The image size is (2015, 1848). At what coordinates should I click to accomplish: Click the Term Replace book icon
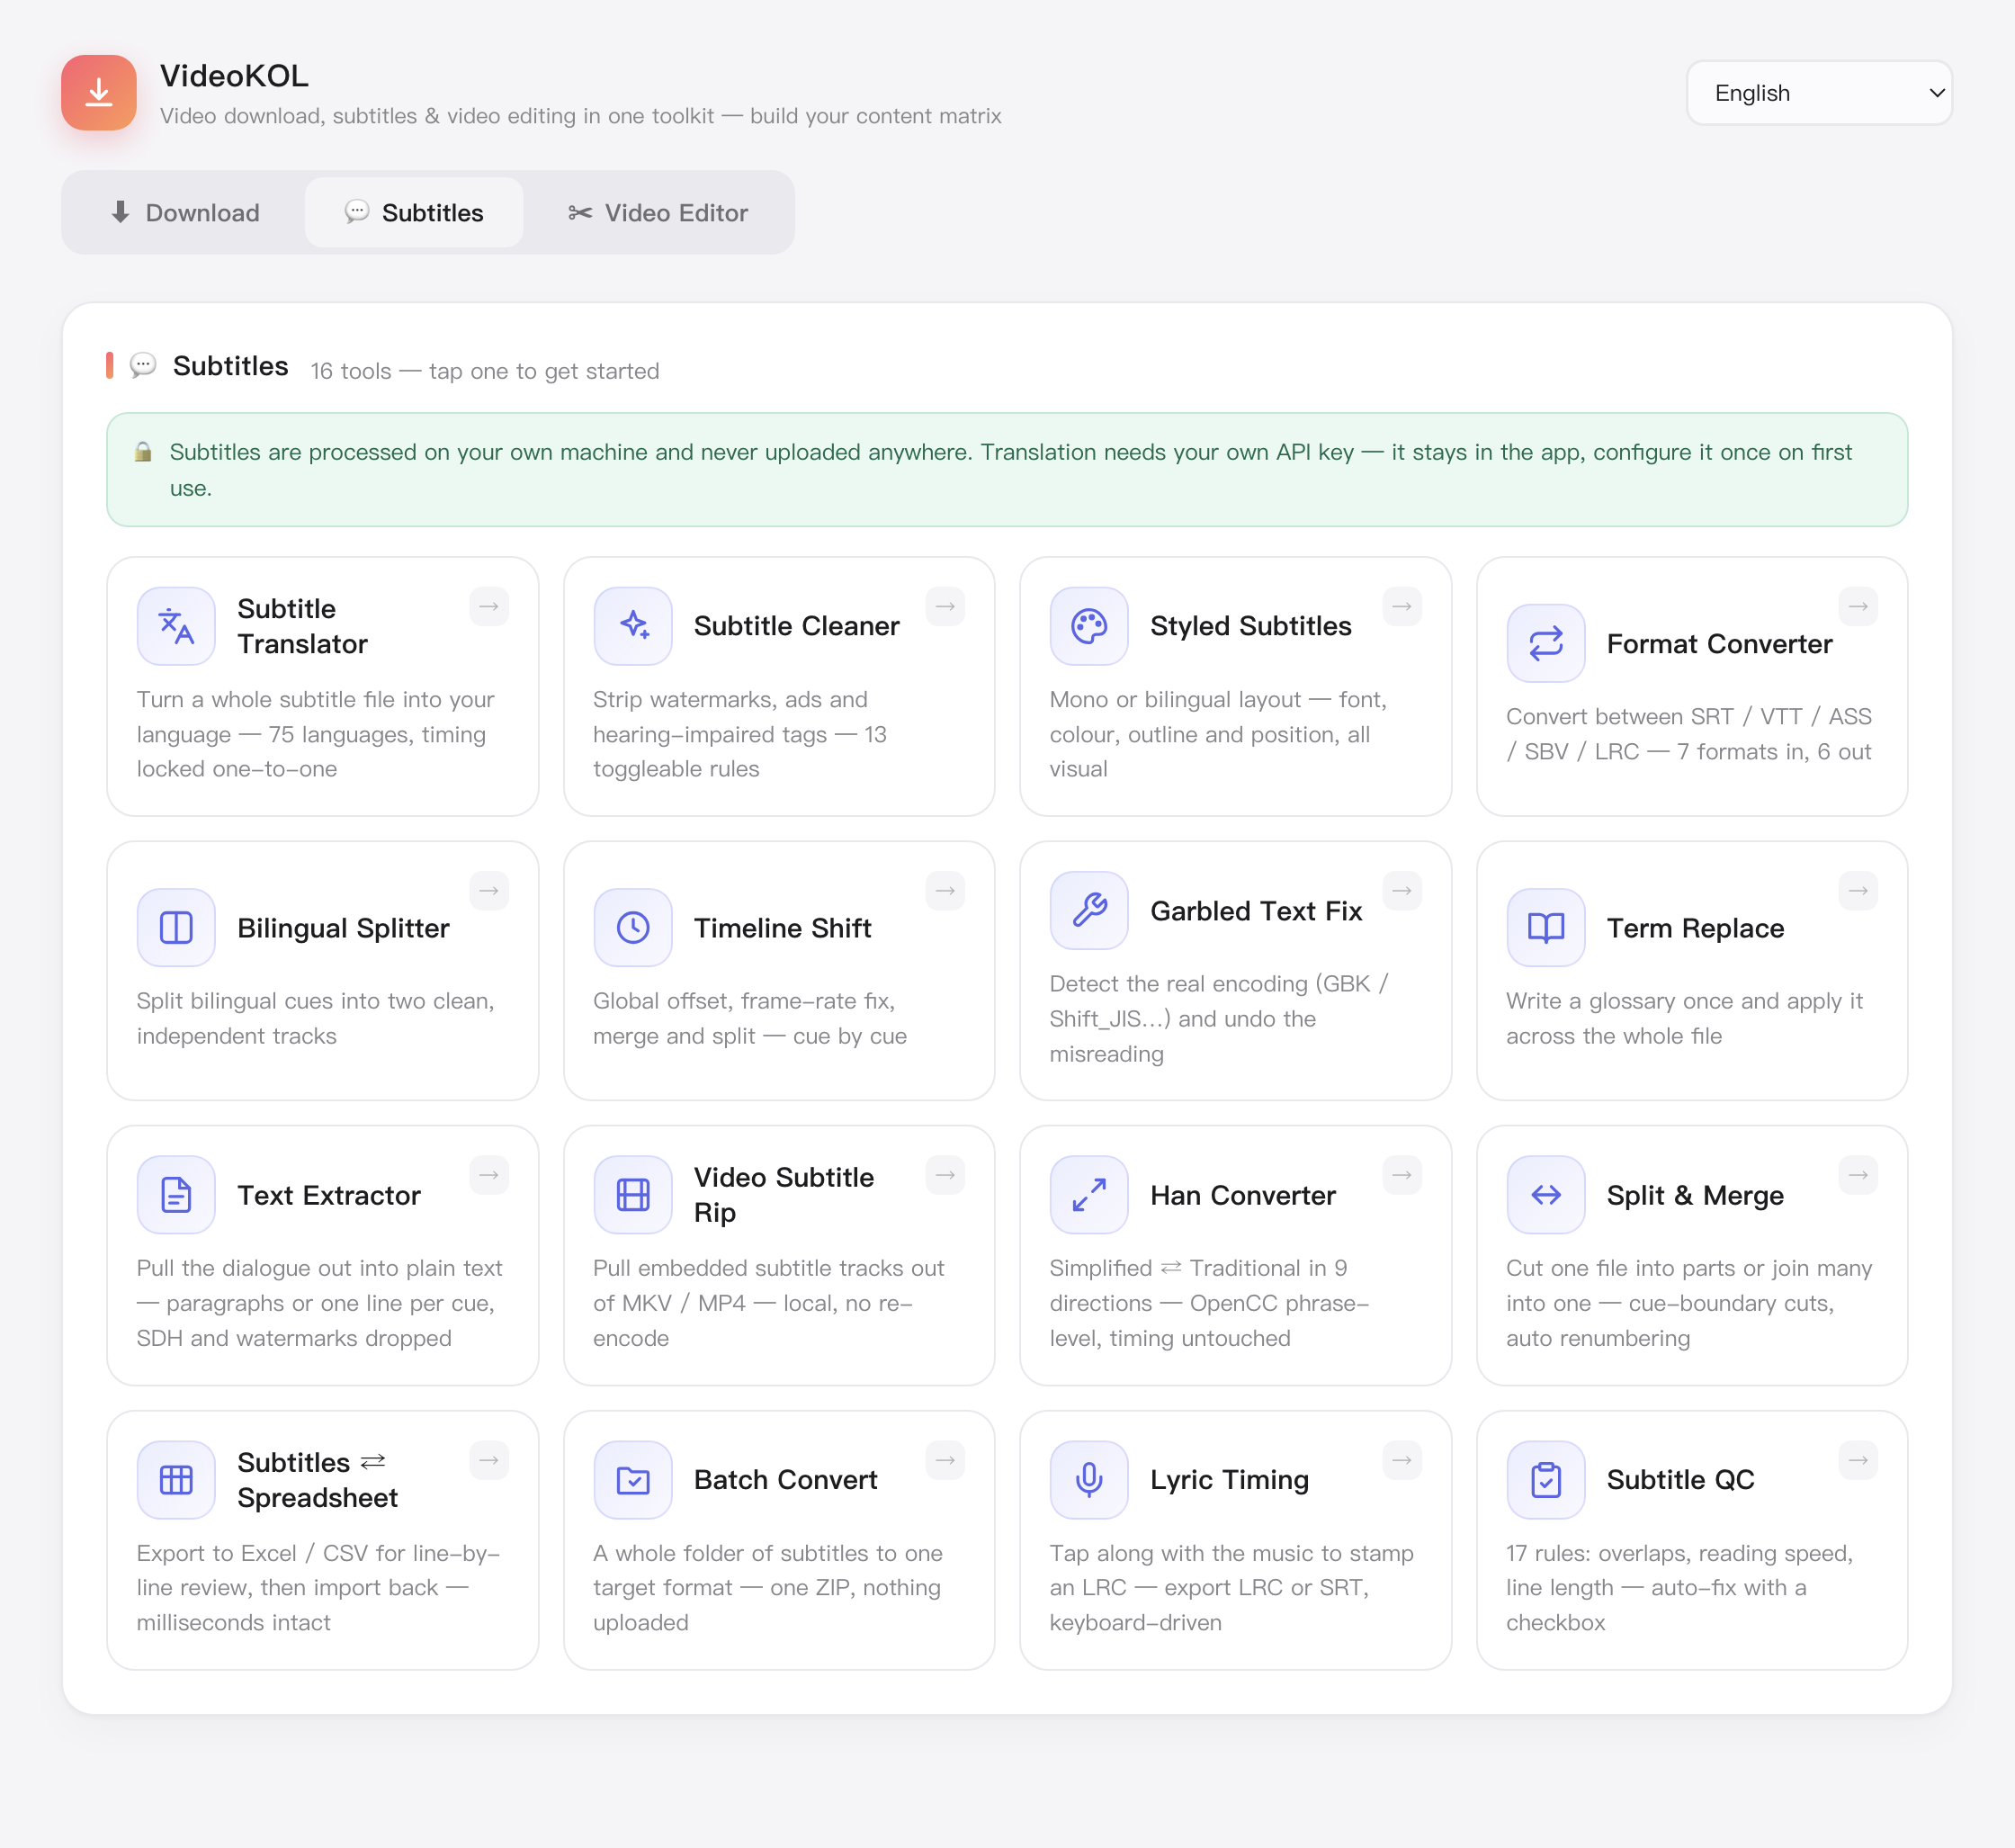pos(1546,927)
